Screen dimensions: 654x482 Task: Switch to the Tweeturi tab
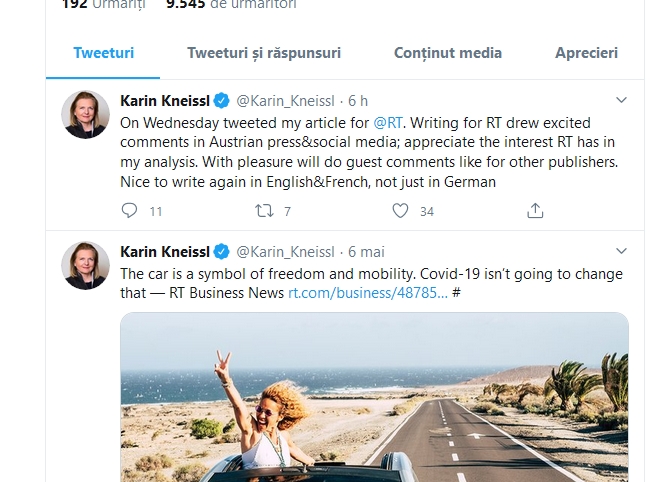point(103,53)
